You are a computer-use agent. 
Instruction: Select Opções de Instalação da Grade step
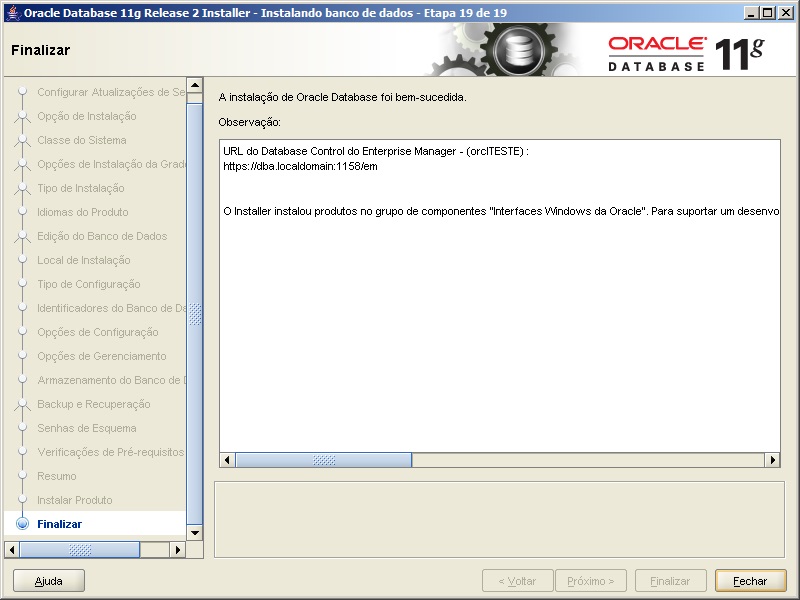pos(111,164)
